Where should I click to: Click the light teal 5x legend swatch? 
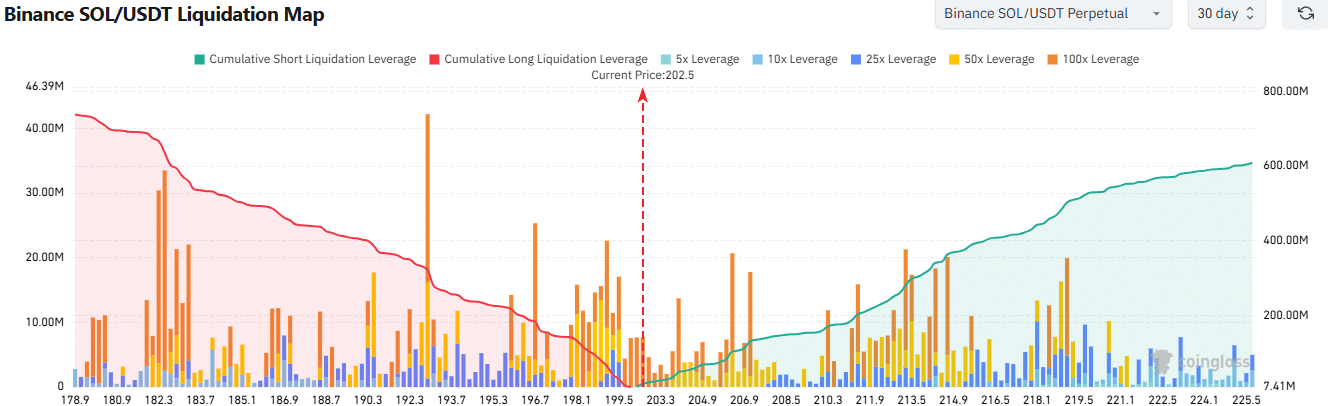[x=668, y=59]
